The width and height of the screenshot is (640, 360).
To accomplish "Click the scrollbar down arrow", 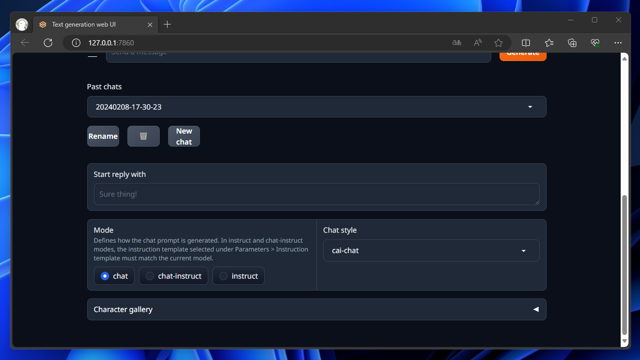I will (x=624, y=341).
